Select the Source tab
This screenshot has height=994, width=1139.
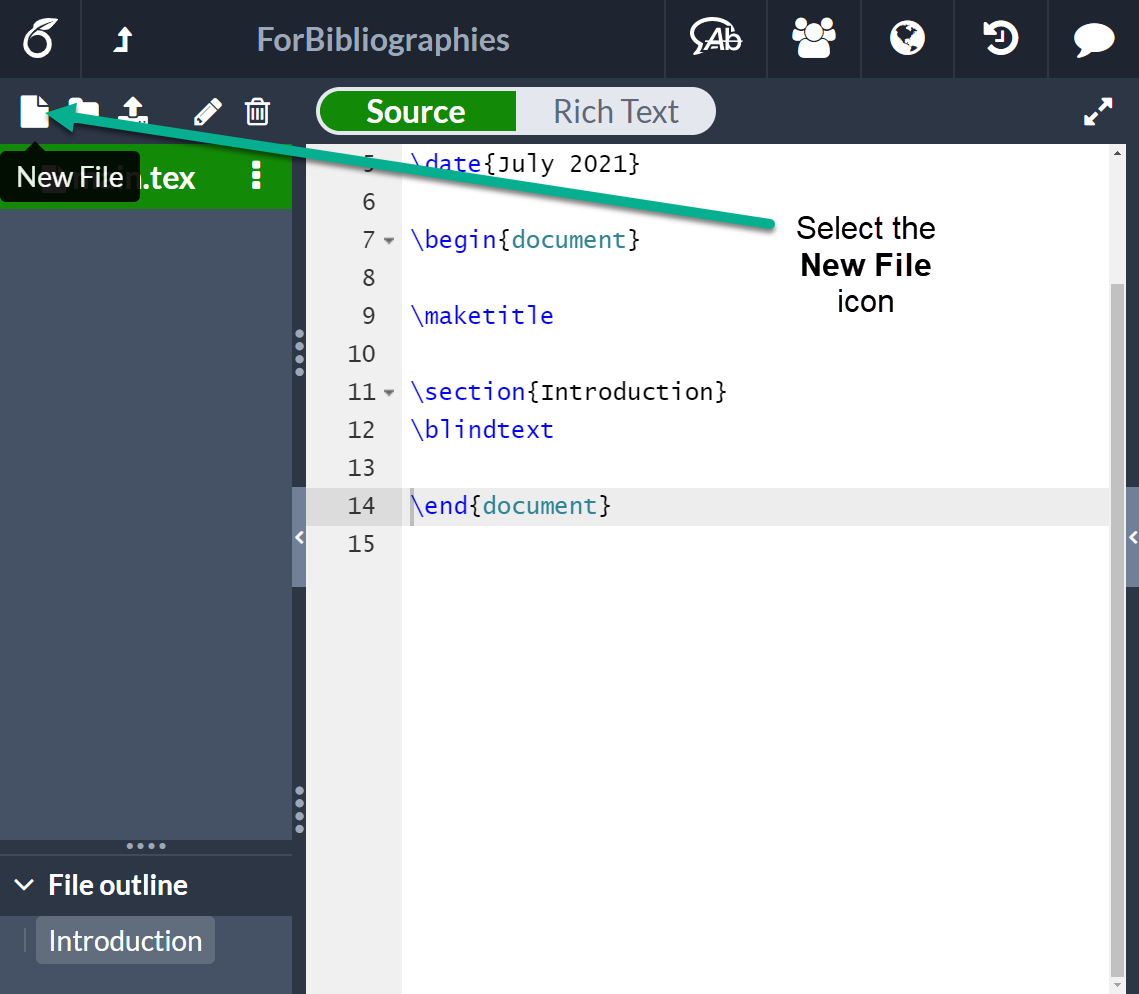[416, 111]
